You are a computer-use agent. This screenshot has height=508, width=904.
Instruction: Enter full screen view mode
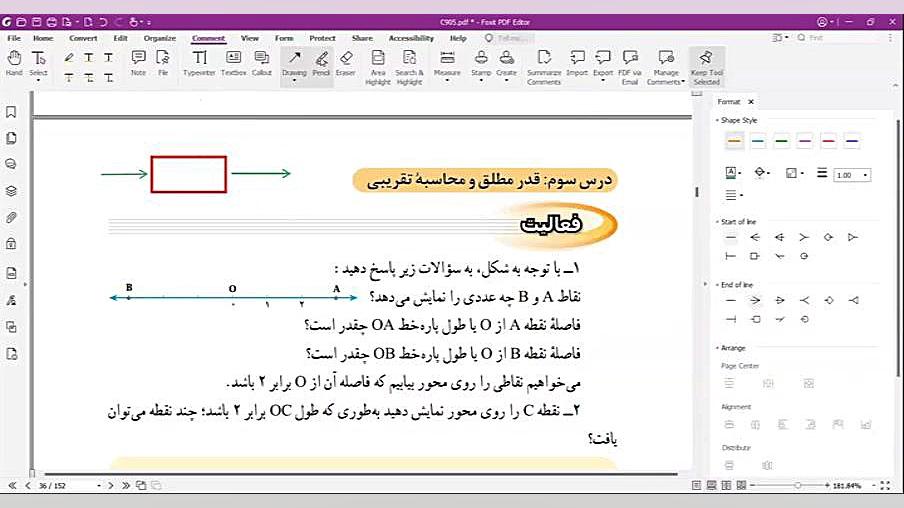click(885, 486)
